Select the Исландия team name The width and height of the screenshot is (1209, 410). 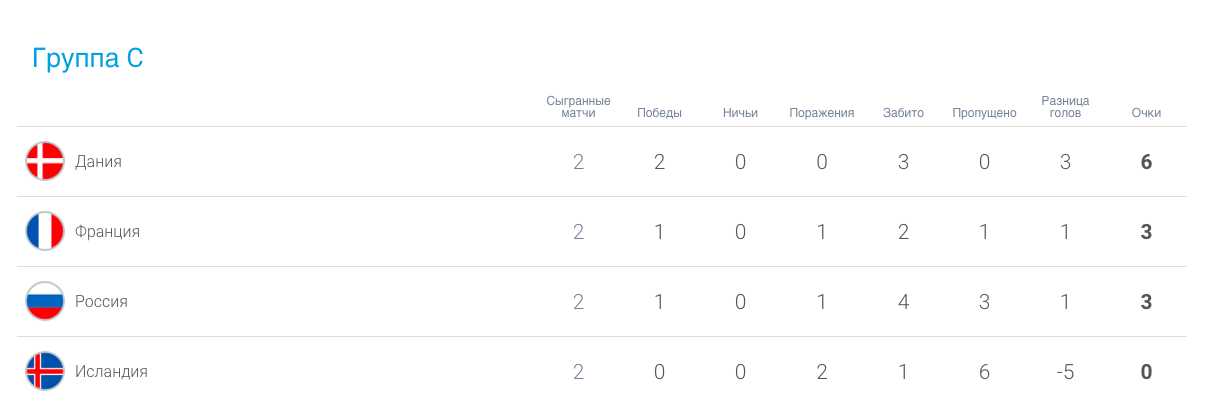click(x=111, y=371)
